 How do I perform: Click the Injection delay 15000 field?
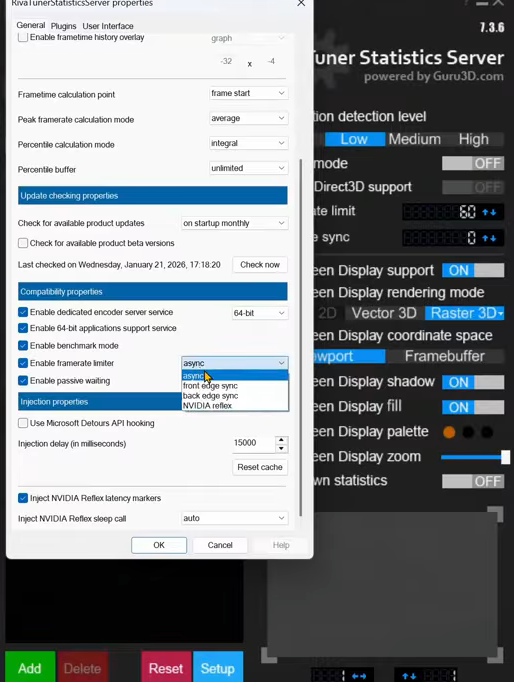254,443
